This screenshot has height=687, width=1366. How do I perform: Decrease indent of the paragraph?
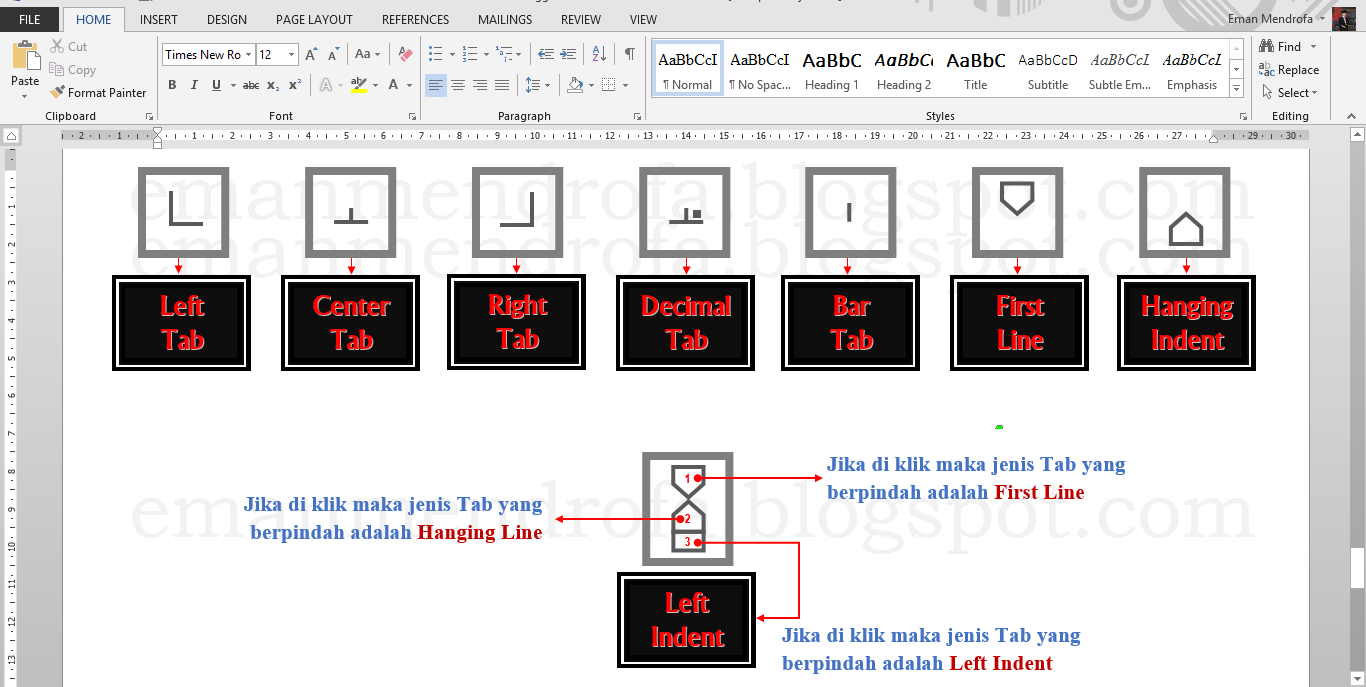pyautogui.click(x=545, y=54)
